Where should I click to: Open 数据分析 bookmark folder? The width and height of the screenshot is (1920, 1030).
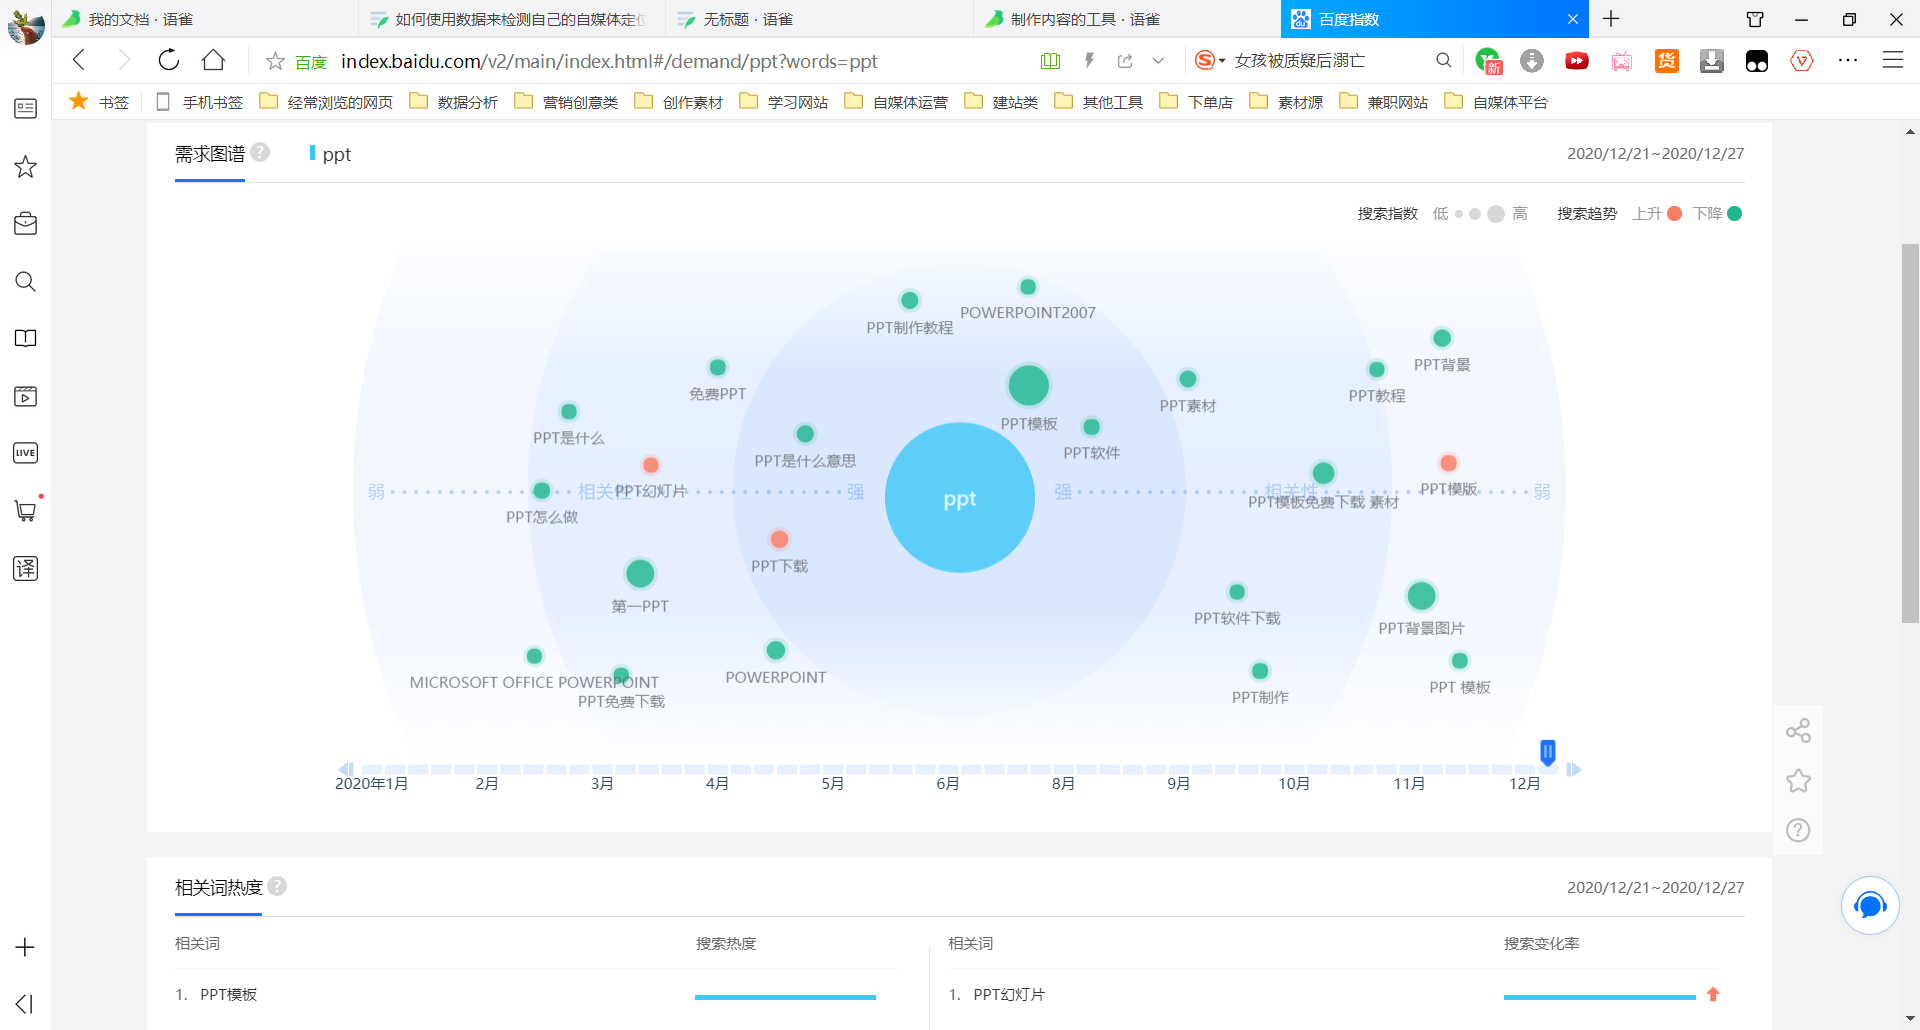pos(453,102)
